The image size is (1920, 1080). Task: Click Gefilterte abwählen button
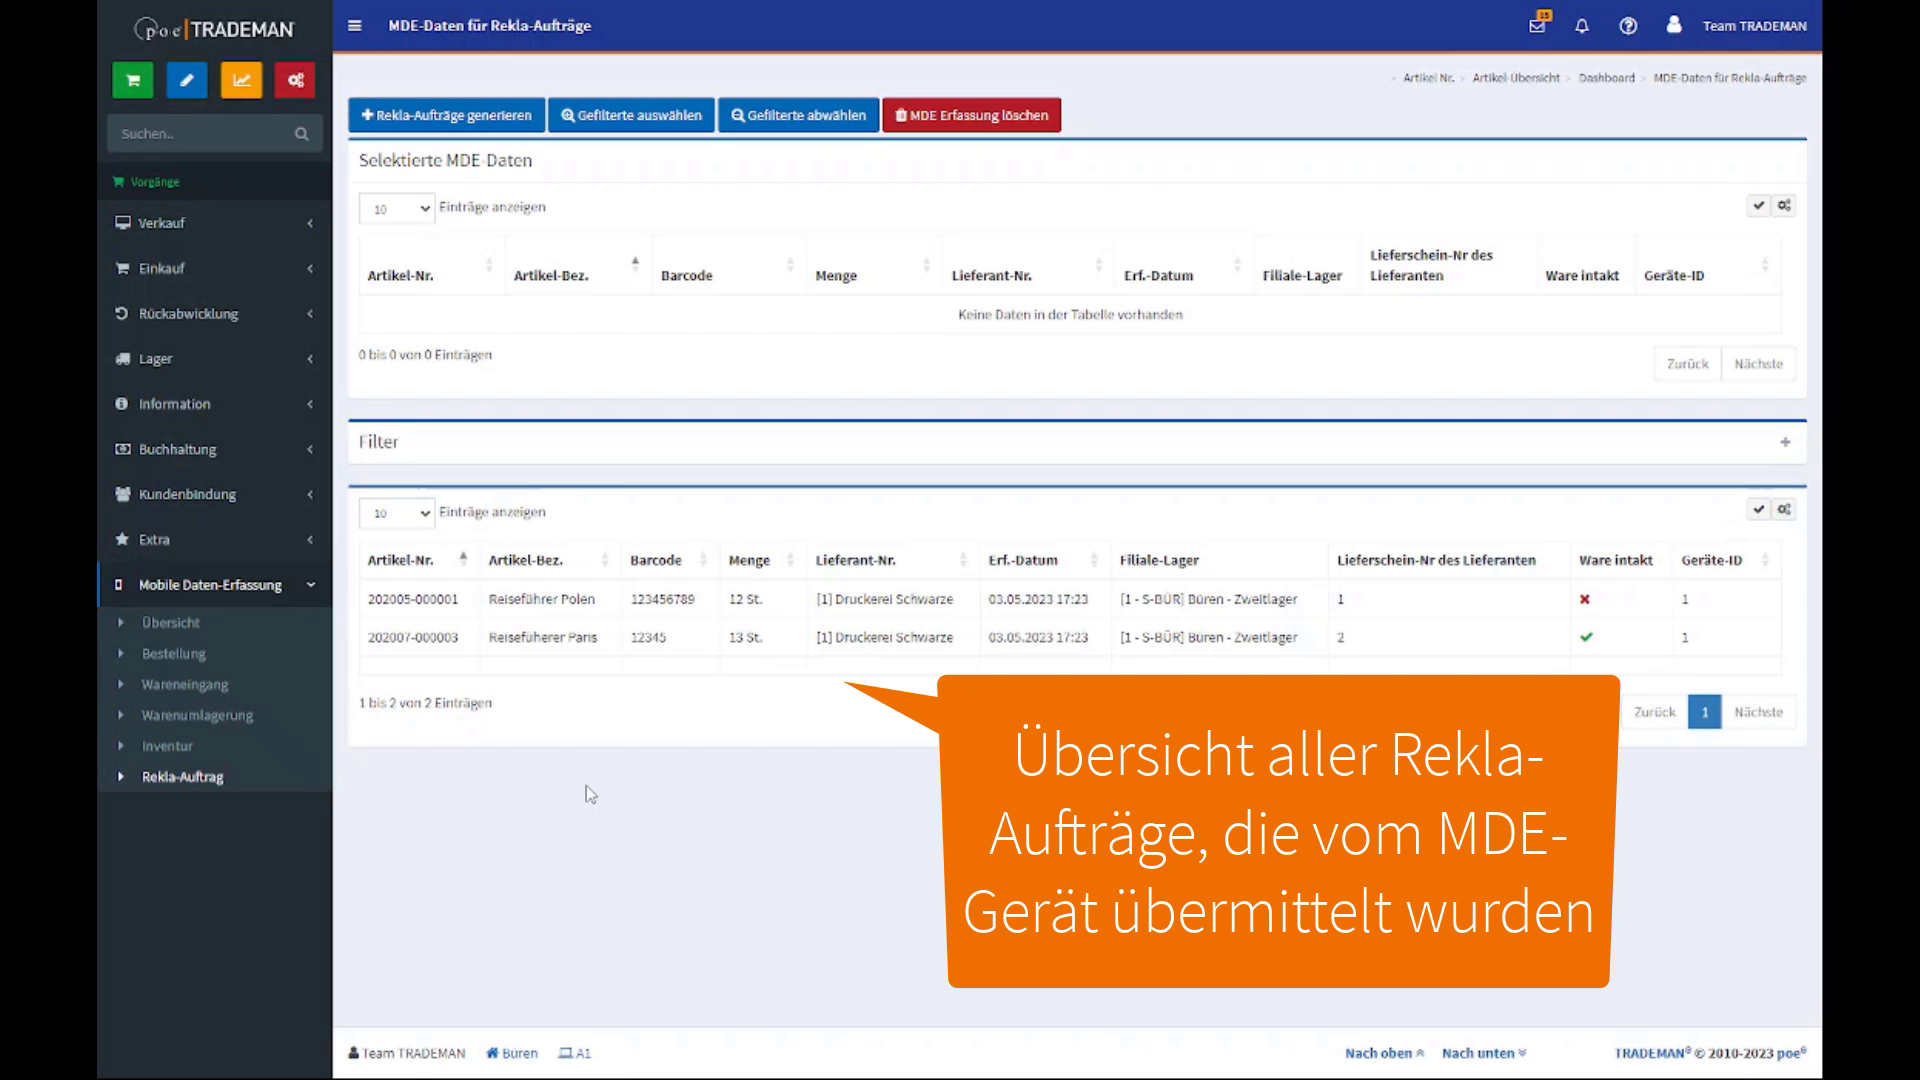click(798, 115)
